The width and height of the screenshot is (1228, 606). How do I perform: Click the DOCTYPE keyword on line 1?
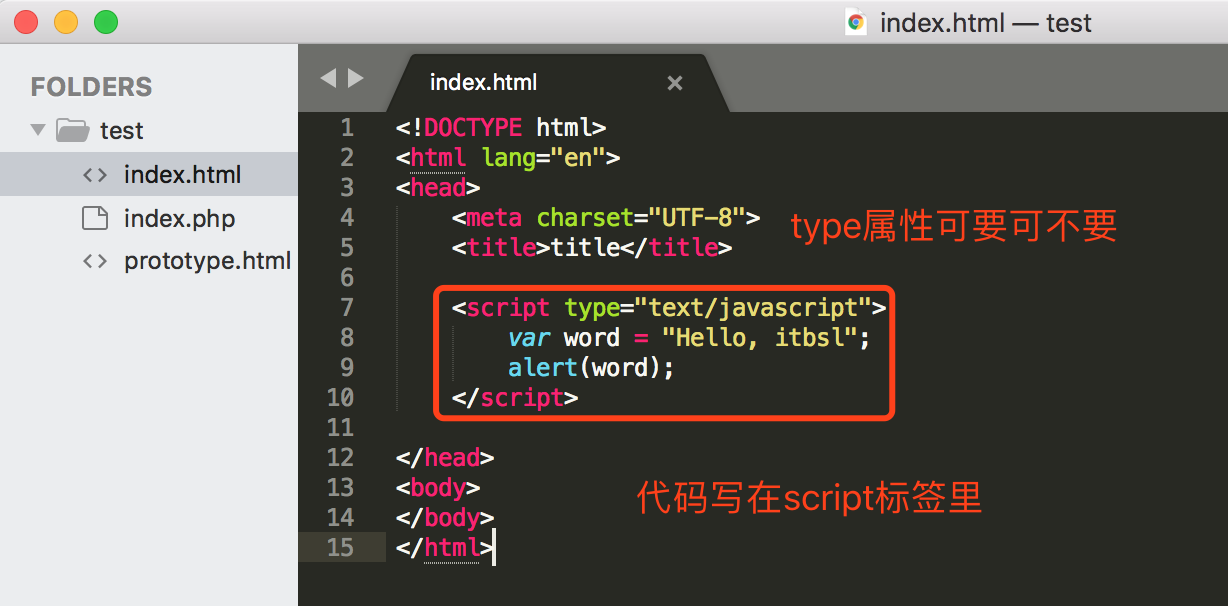pyautogui.click(x=473, y=127)
